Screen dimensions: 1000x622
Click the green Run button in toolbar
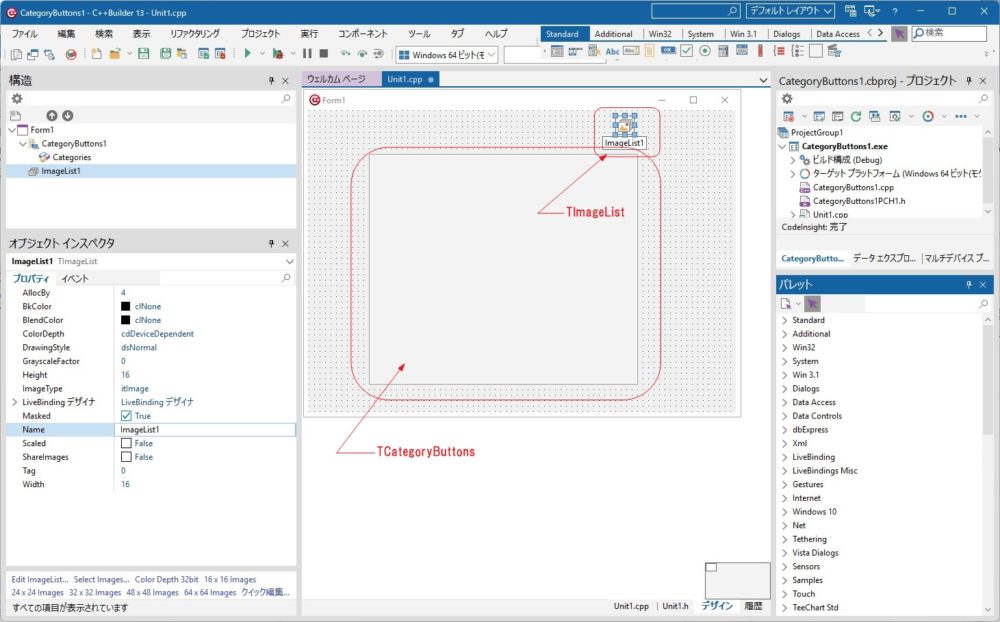[x=247, y=54]
